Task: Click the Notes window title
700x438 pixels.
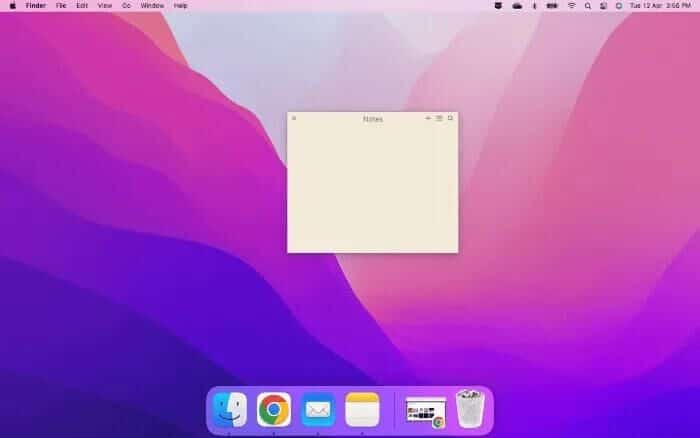Action: [373, 119]
